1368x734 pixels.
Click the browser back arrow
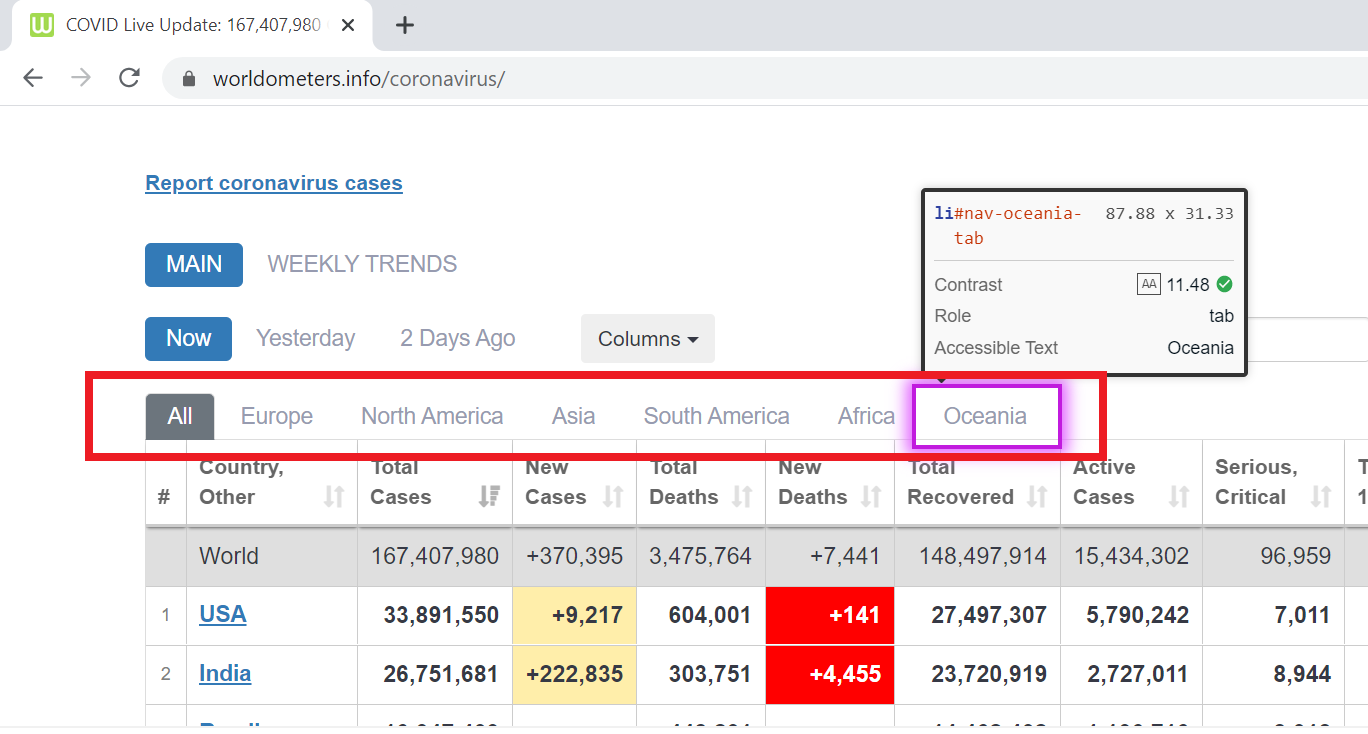pos(33,78)
